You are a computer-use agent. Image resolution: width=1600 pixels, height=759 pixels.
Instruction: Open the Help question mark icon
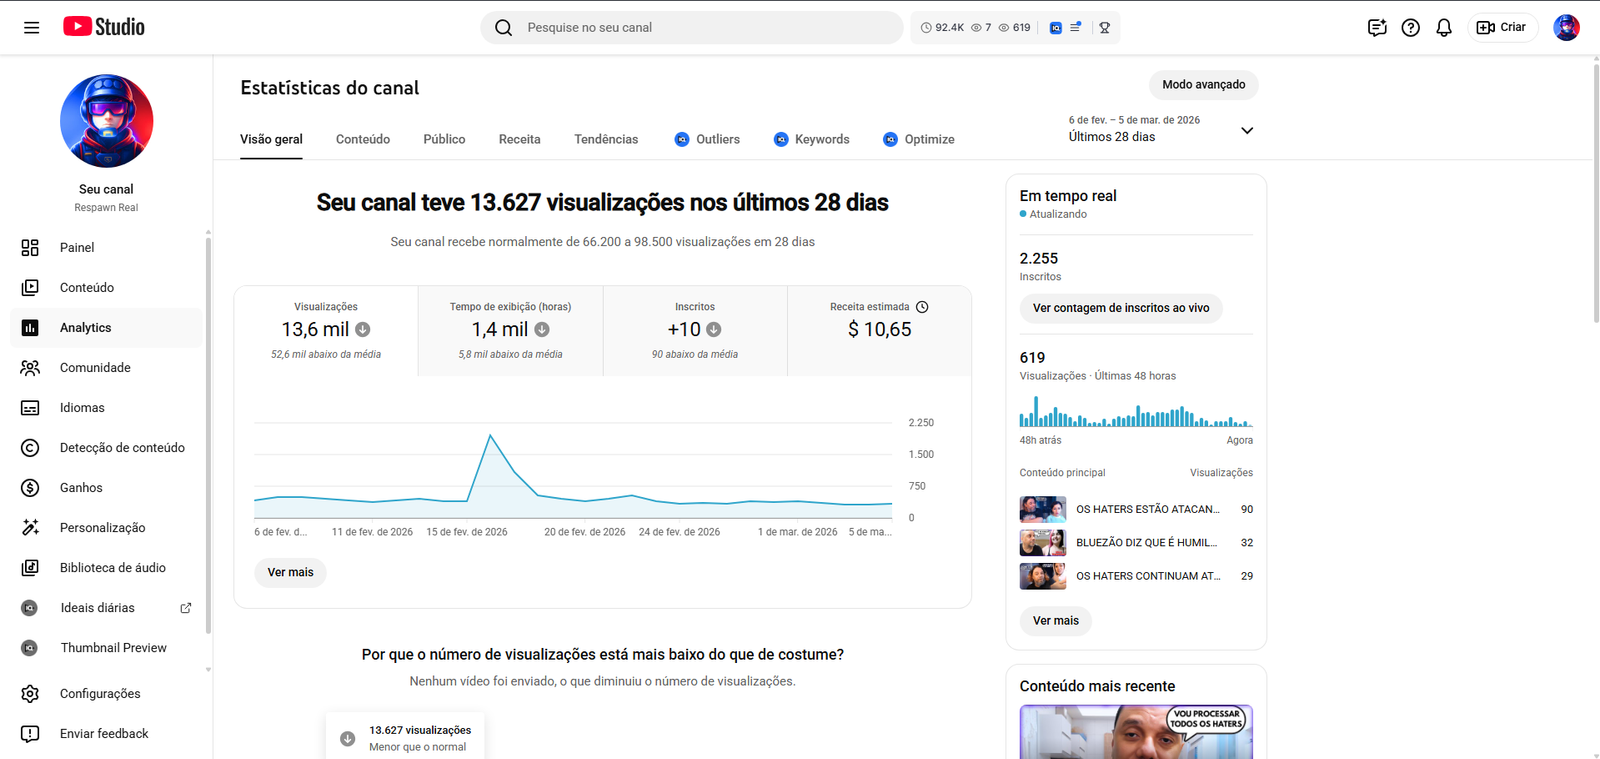pyautogui.click(x=1410, y=28)
